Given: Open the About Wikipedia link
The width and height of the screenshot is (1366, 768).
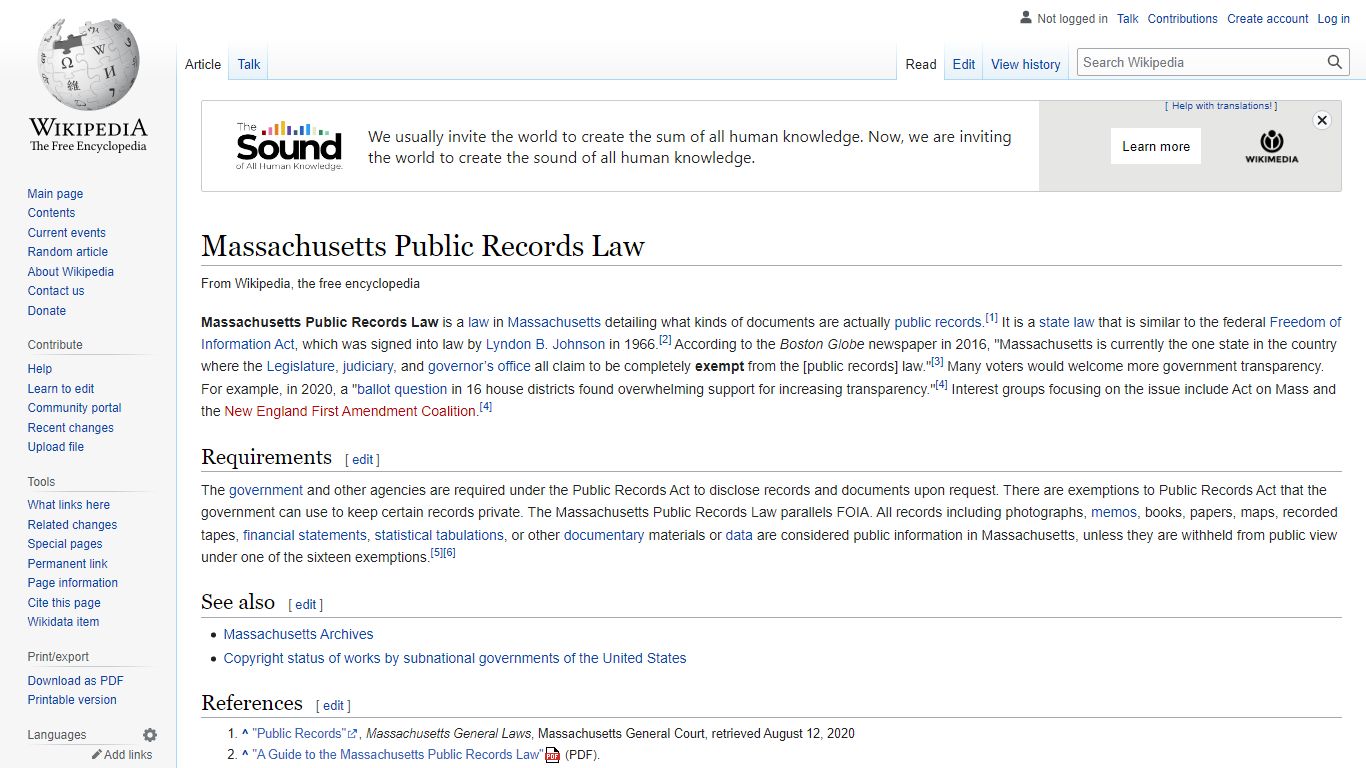Looking at the screenshot, I should [70, 272].
